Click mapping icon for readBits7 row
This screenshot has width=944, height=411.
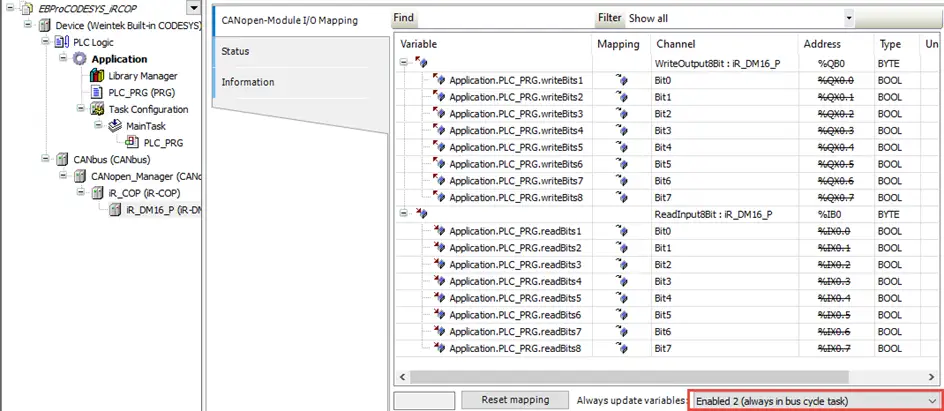click(x=621, y=332)
